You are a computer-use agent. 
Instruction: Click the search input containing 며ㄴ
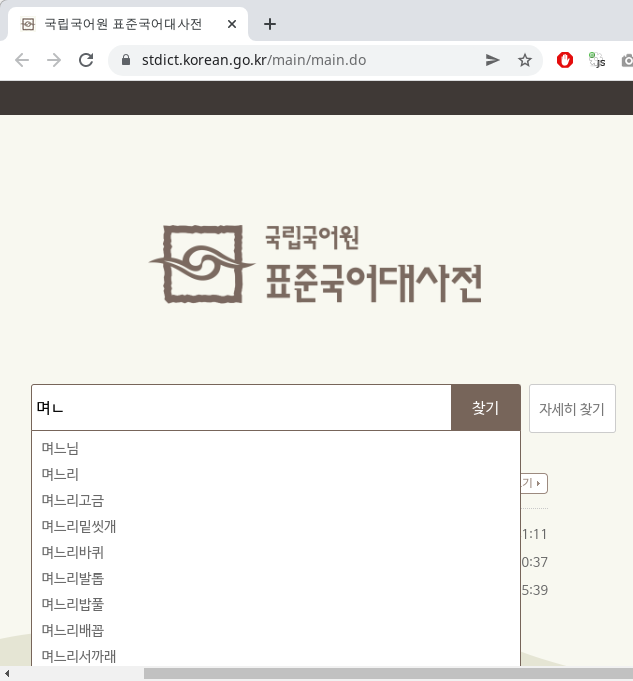point(242,407)
